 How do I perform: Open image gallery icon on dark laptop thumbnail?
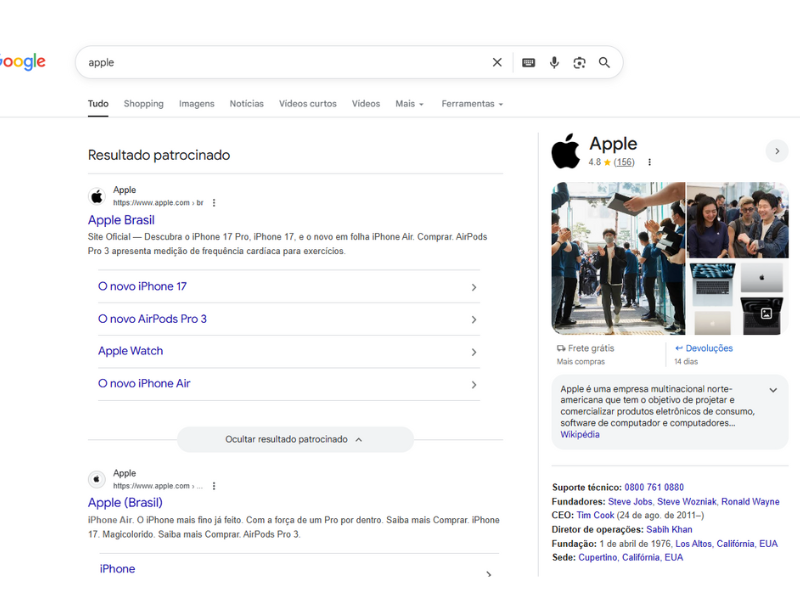coord(766,313)
